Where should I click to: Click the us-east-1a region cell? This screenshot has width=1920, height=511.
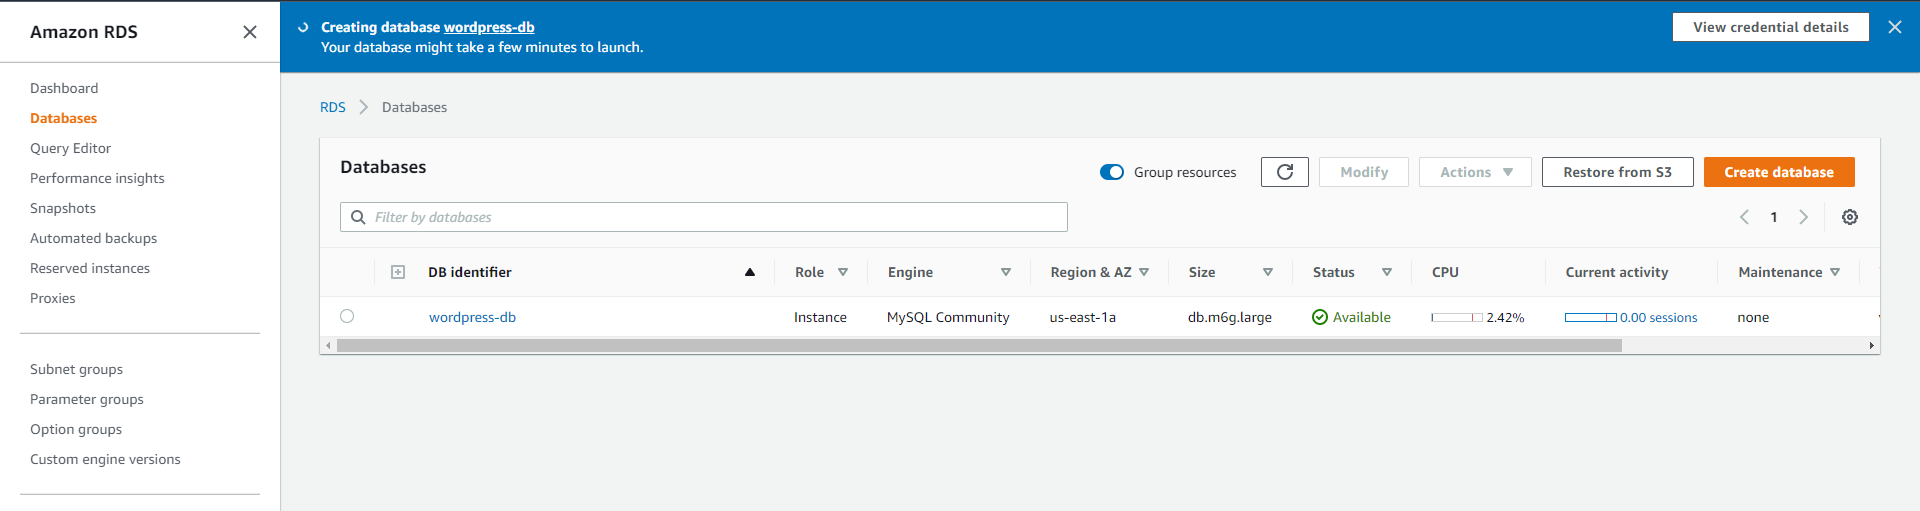(x=1083, y=317)
